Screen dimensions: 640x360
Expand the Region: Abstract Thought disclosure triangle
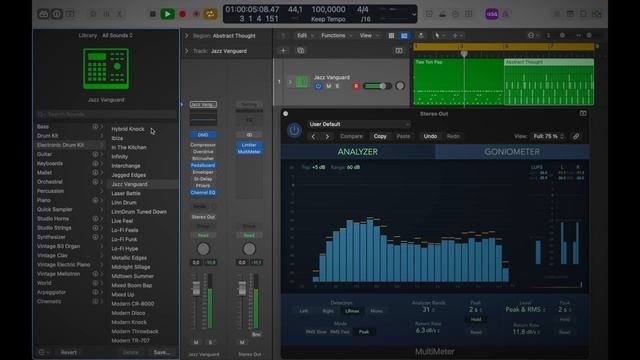187,36
